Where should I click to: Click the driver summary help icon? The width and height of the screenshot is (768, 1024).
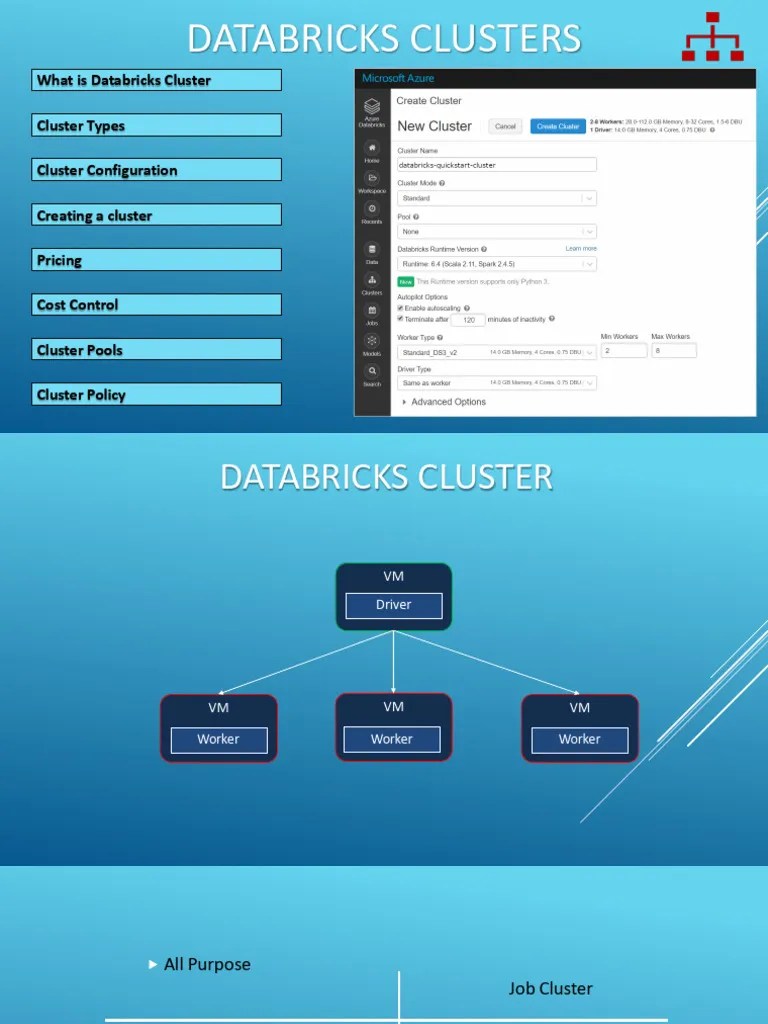point(712,130)
